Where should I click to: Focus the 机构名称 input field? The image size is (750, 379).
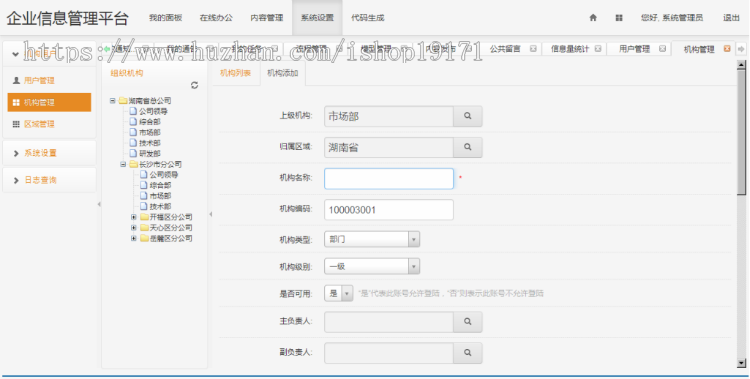(x=389, y=178)
